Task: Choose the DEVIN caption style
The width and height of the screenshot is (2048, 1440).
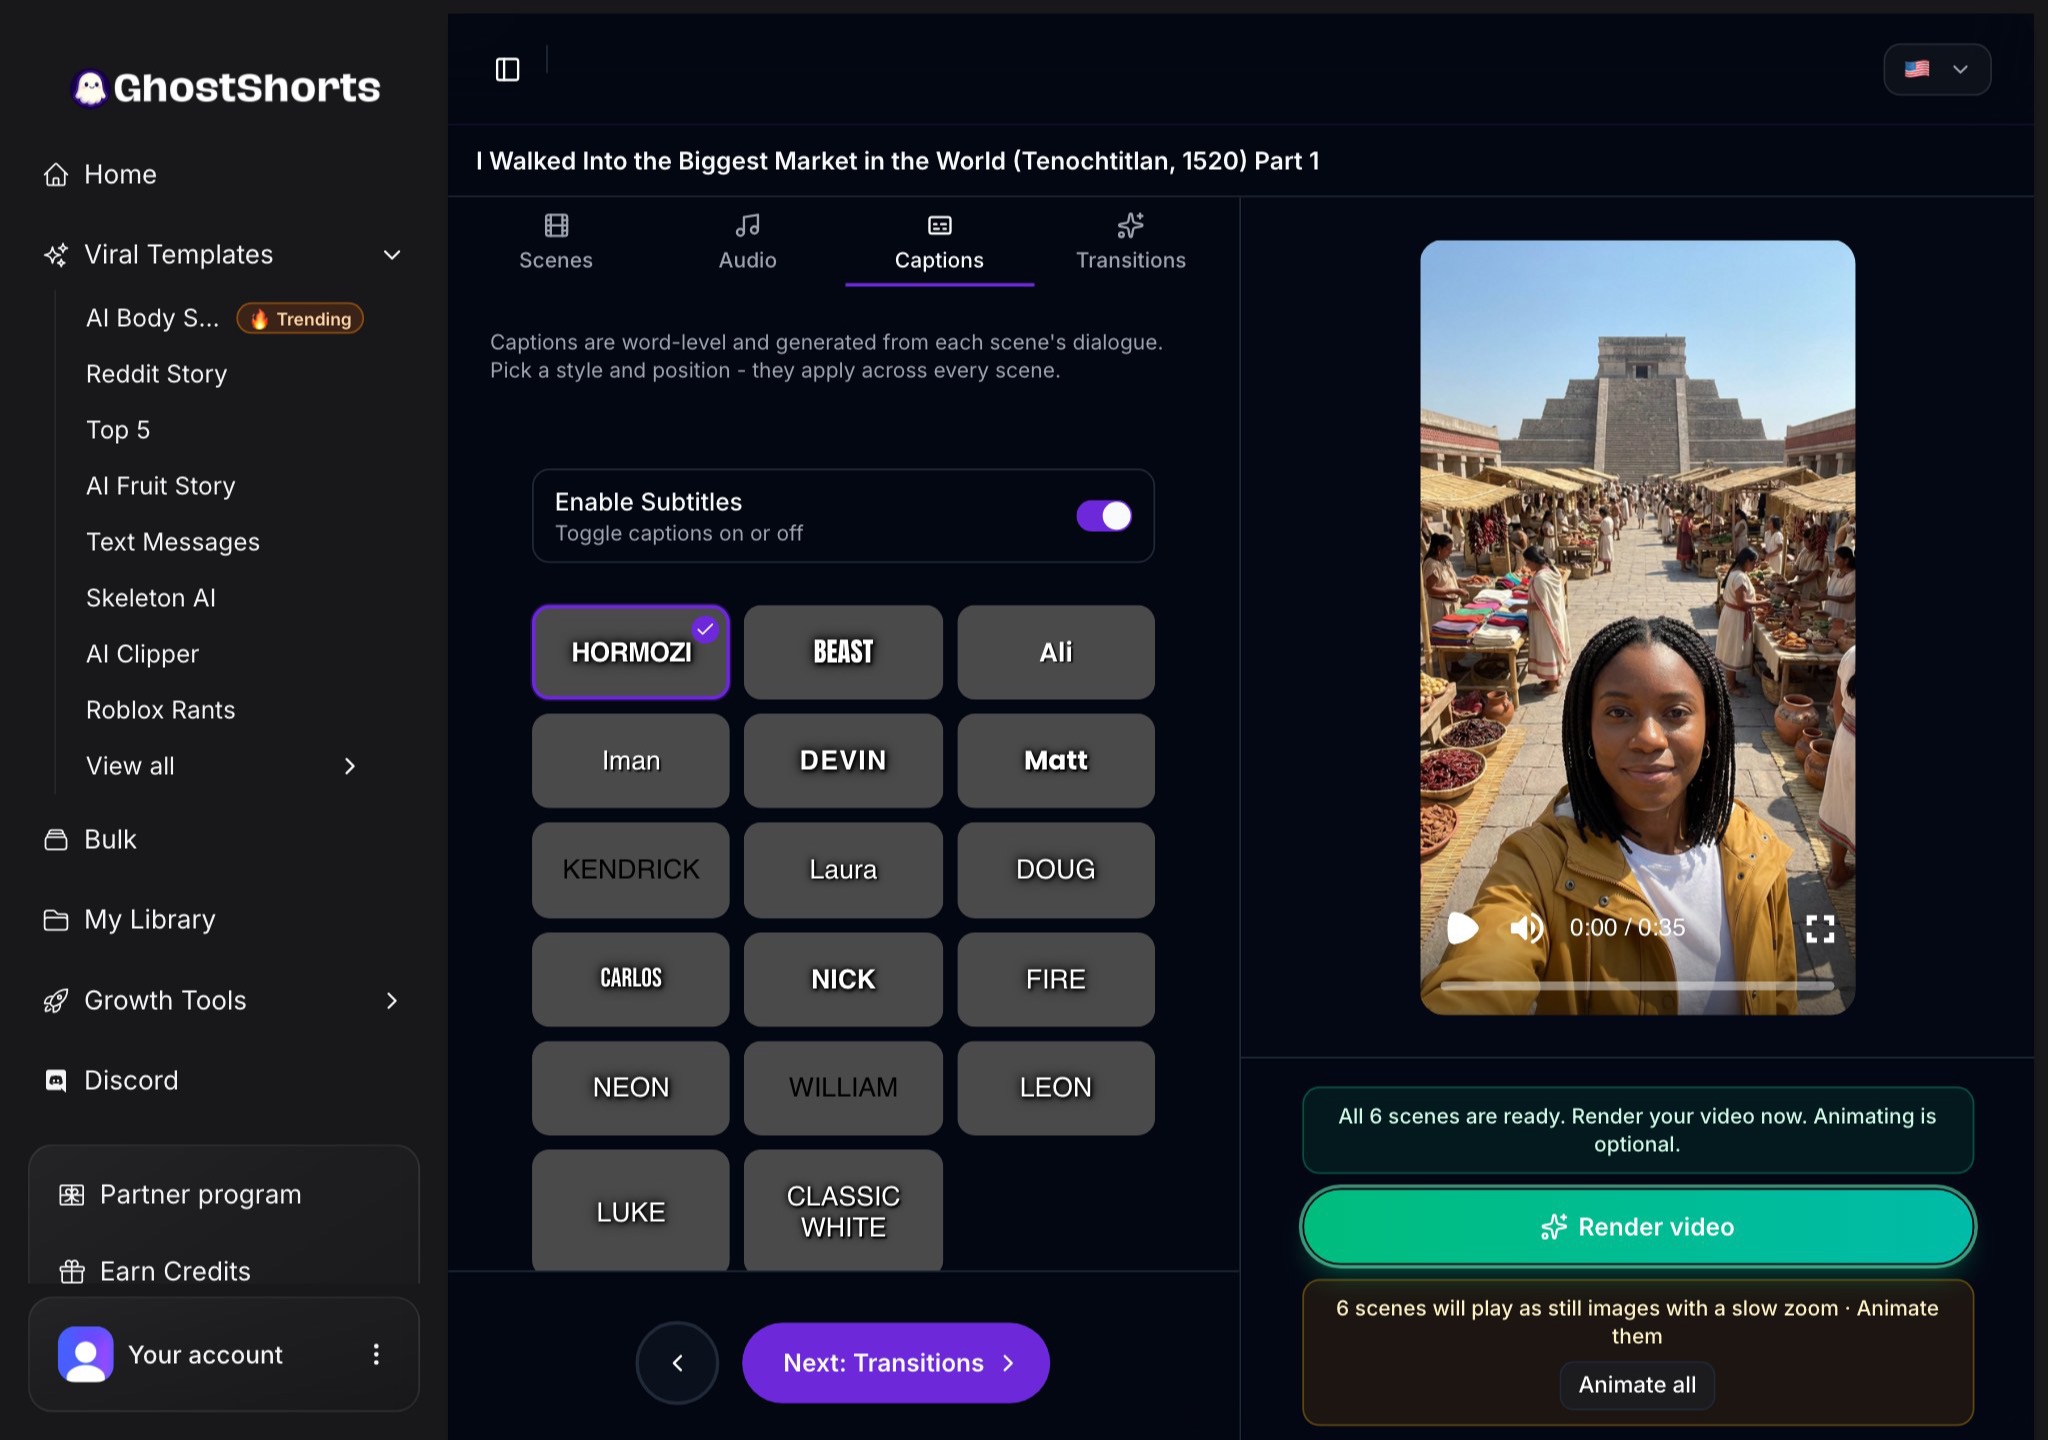Action: point(843,760)
